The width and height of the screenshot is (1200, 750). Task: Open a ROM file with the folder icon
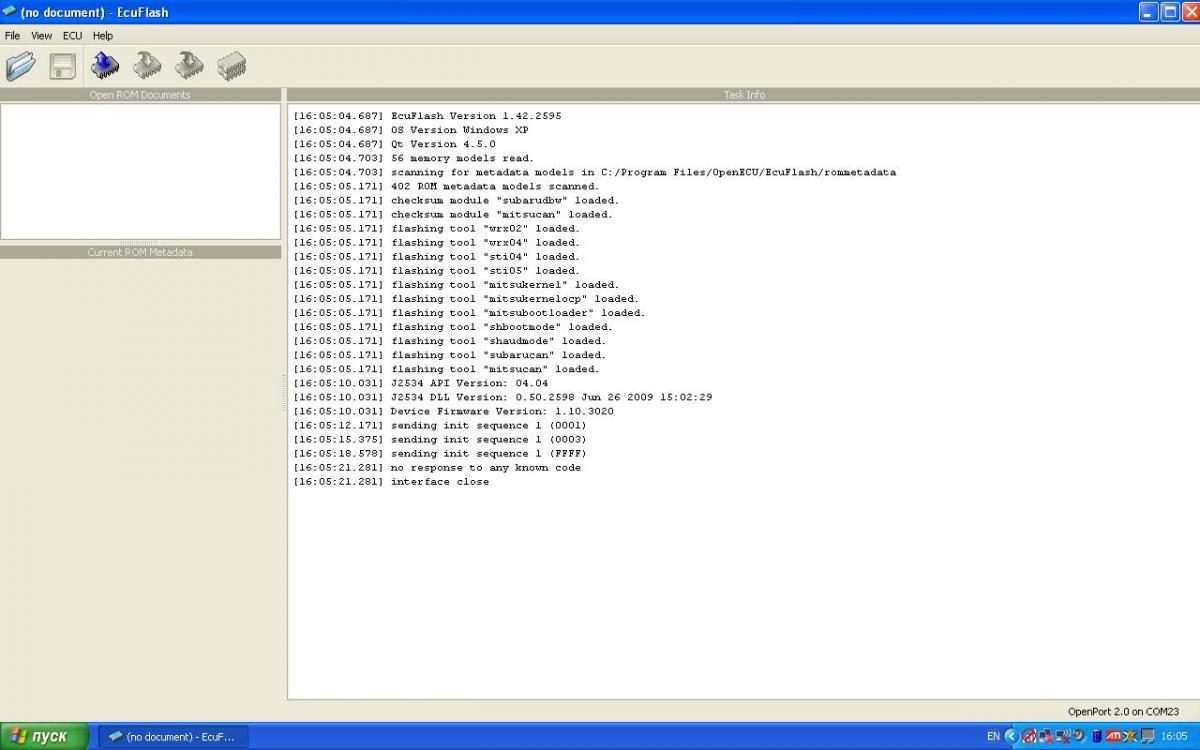(x=21, y=67)
